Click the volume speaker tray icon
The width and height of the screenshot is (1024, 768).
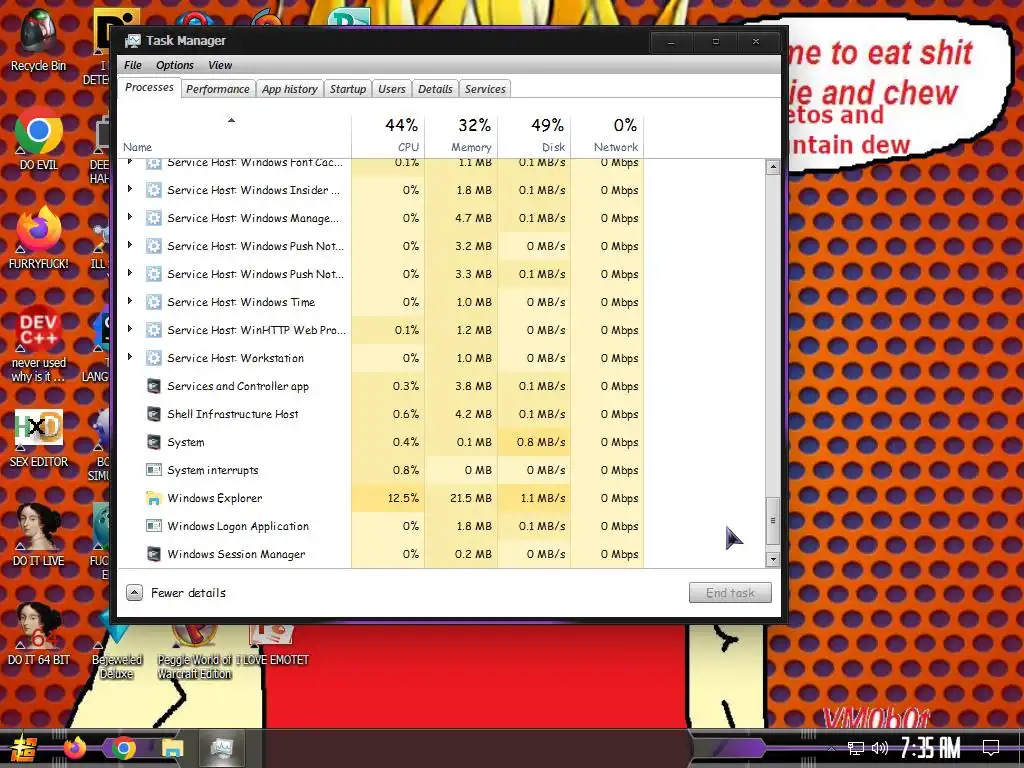880,748
